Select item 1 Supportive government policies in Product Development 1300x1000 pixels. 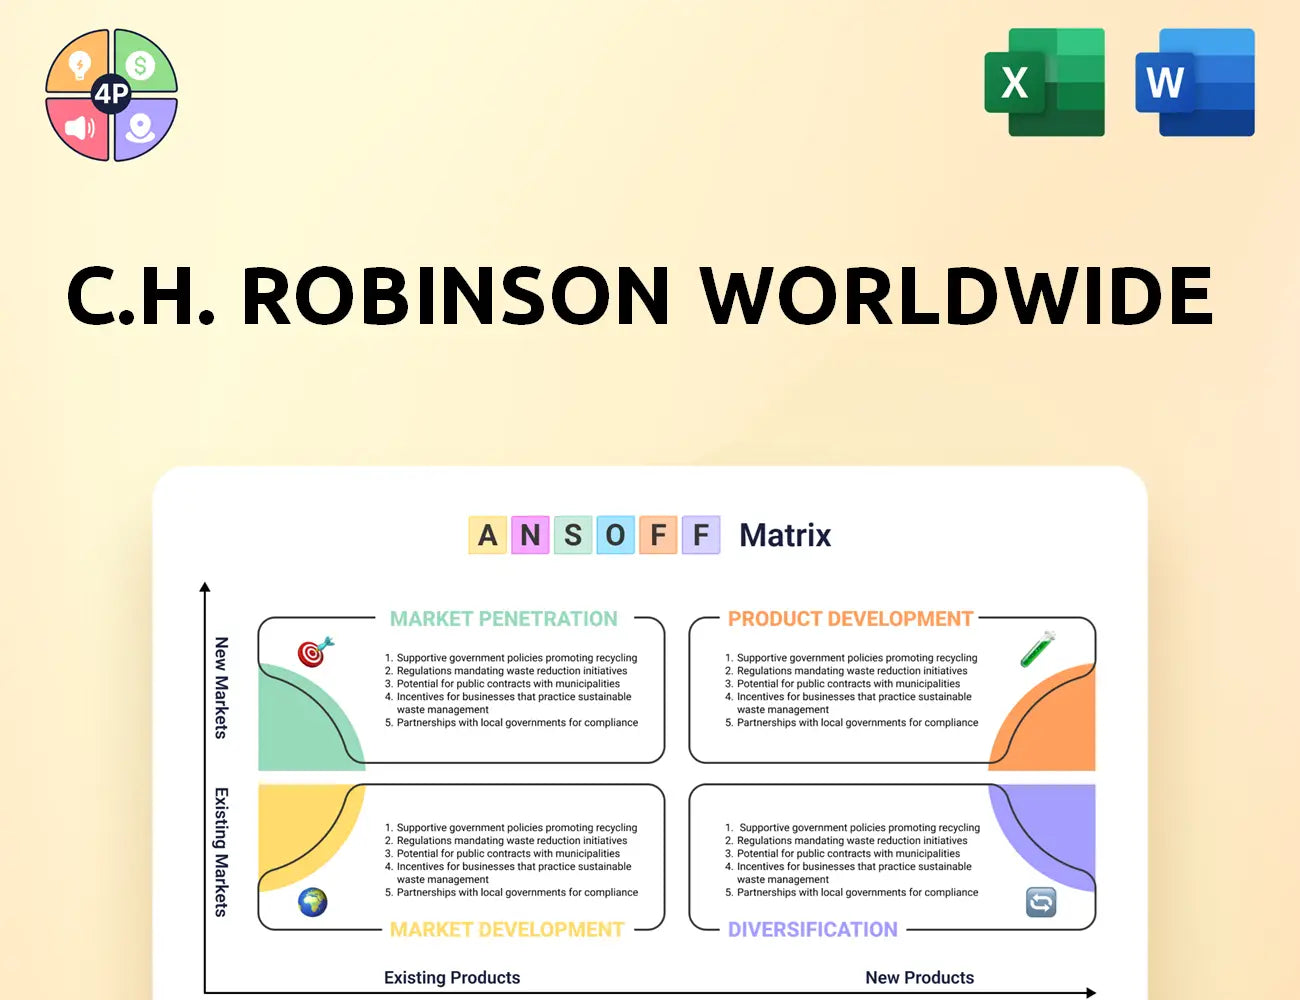[x=851, y=658]
